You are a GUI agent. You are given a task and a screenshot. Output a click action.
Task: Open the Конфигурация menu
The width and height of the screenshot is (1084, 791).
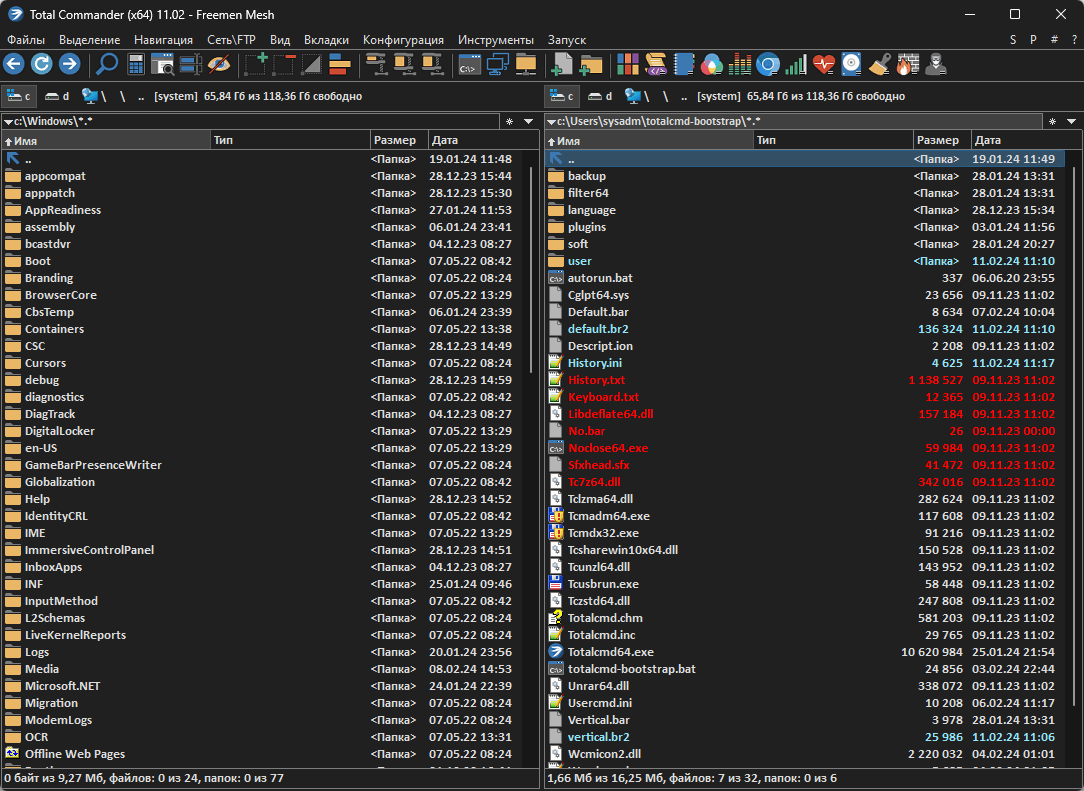[403, 40]
